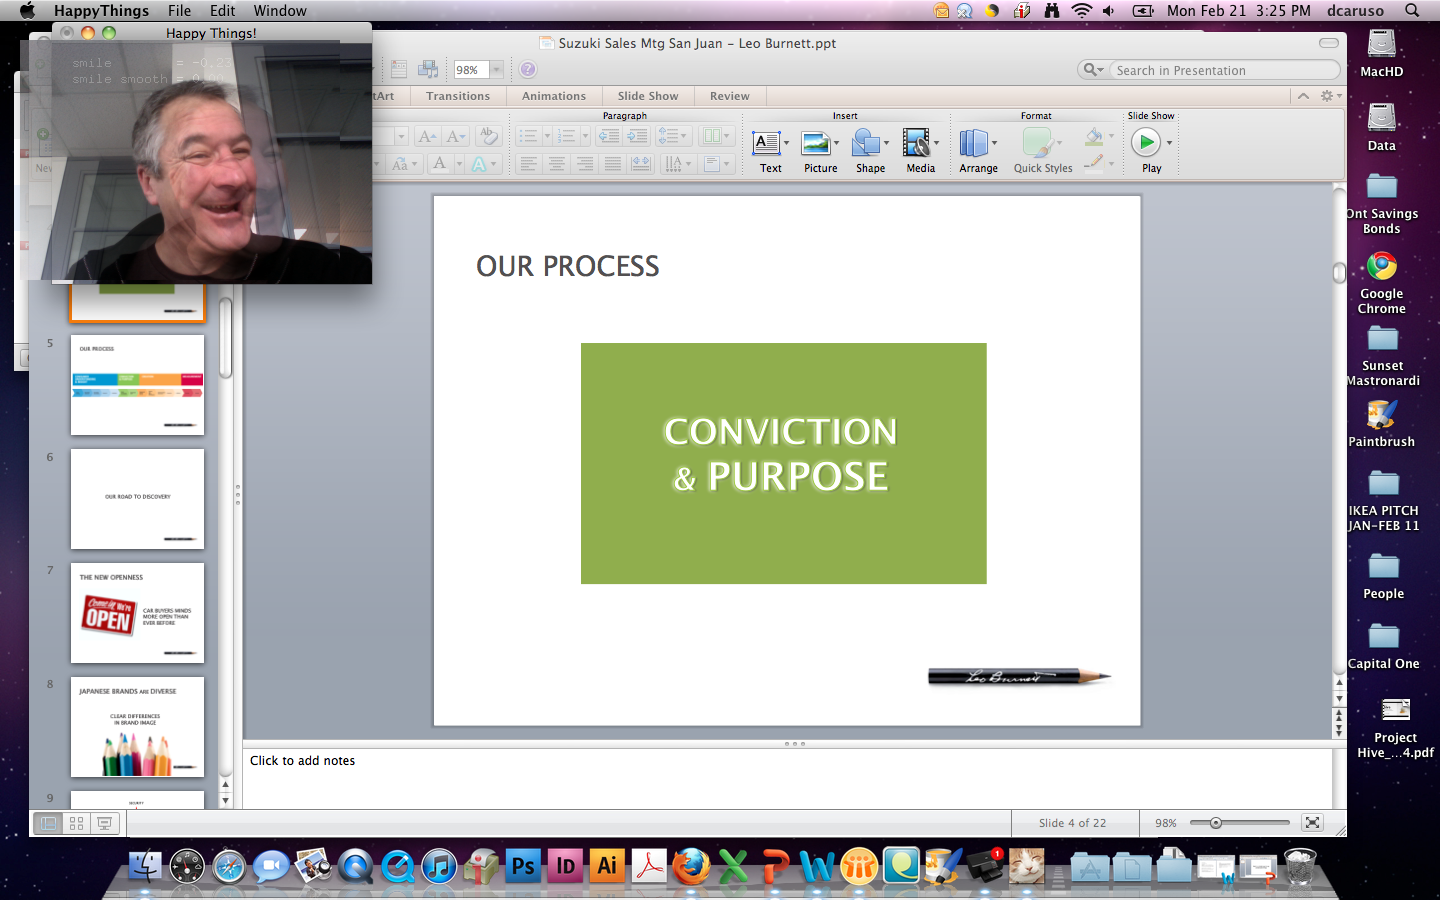Open the zoom percentage dropdown

tap(496, 70)
